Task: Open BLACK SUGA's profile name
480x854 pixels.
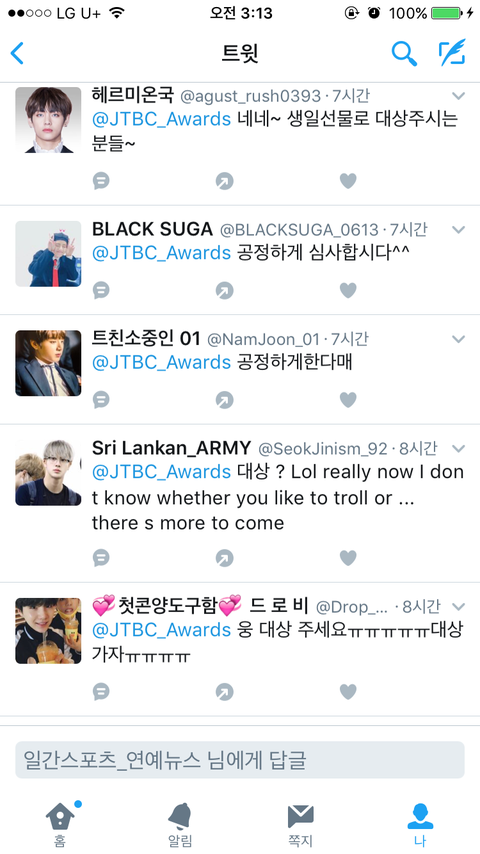Action: (x=152, y=229)
